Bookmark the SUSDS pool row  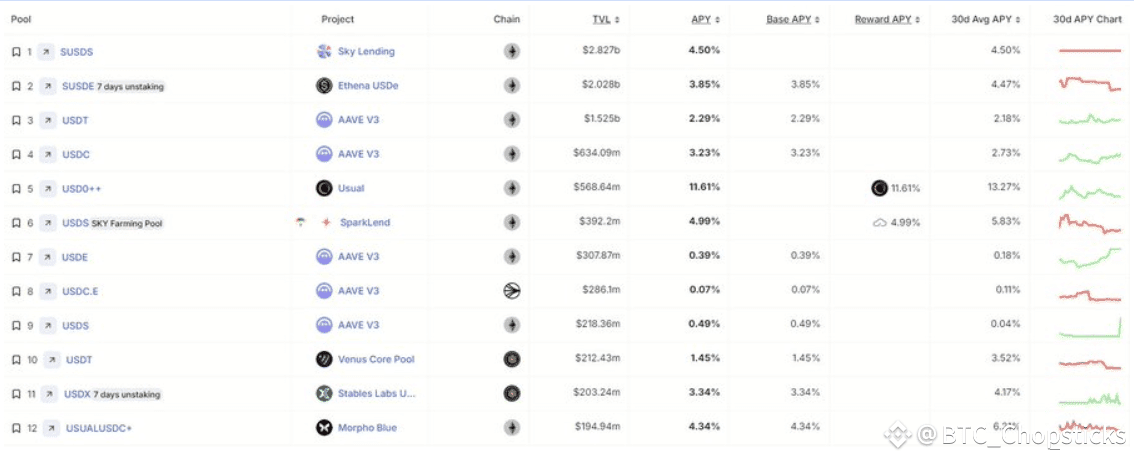click(15, 52)
